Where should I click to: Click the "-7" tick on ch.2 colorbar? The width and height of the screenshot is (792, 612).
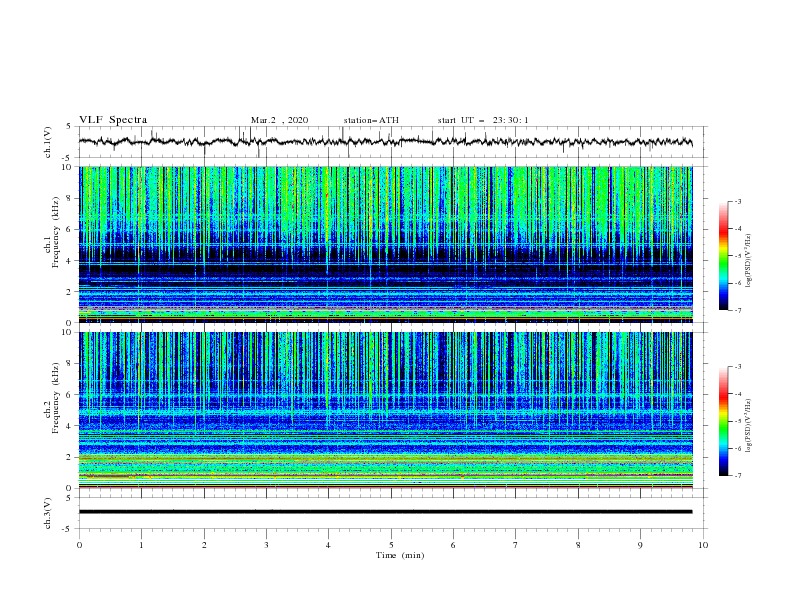737,476
